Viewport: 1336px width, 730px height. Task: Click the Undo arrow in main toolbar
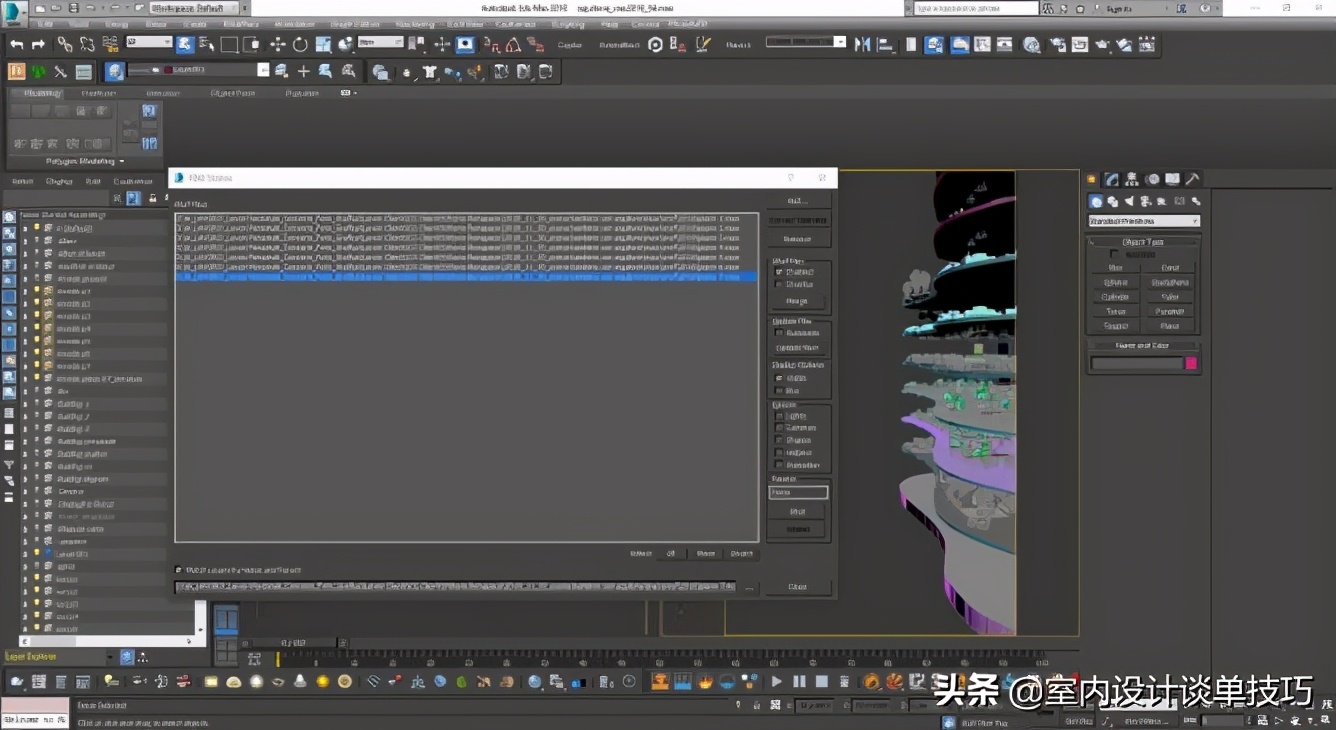[x=17, y=44]
